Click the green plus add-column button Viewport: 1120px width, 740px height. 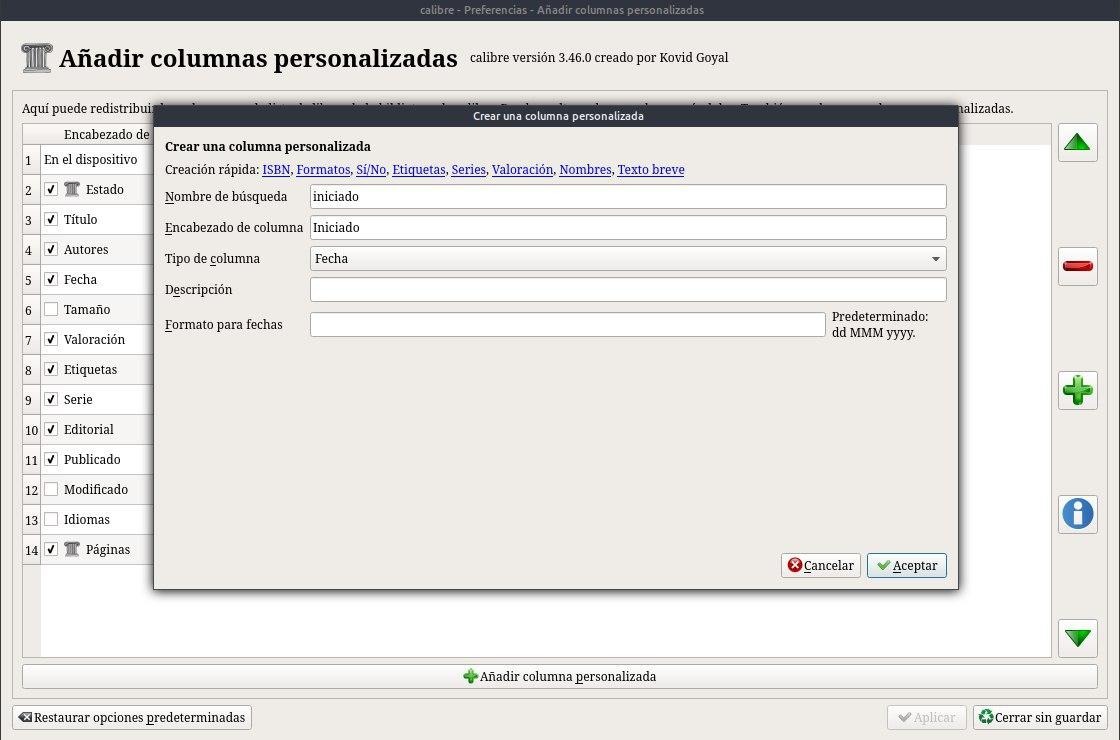pos(1077,390)
